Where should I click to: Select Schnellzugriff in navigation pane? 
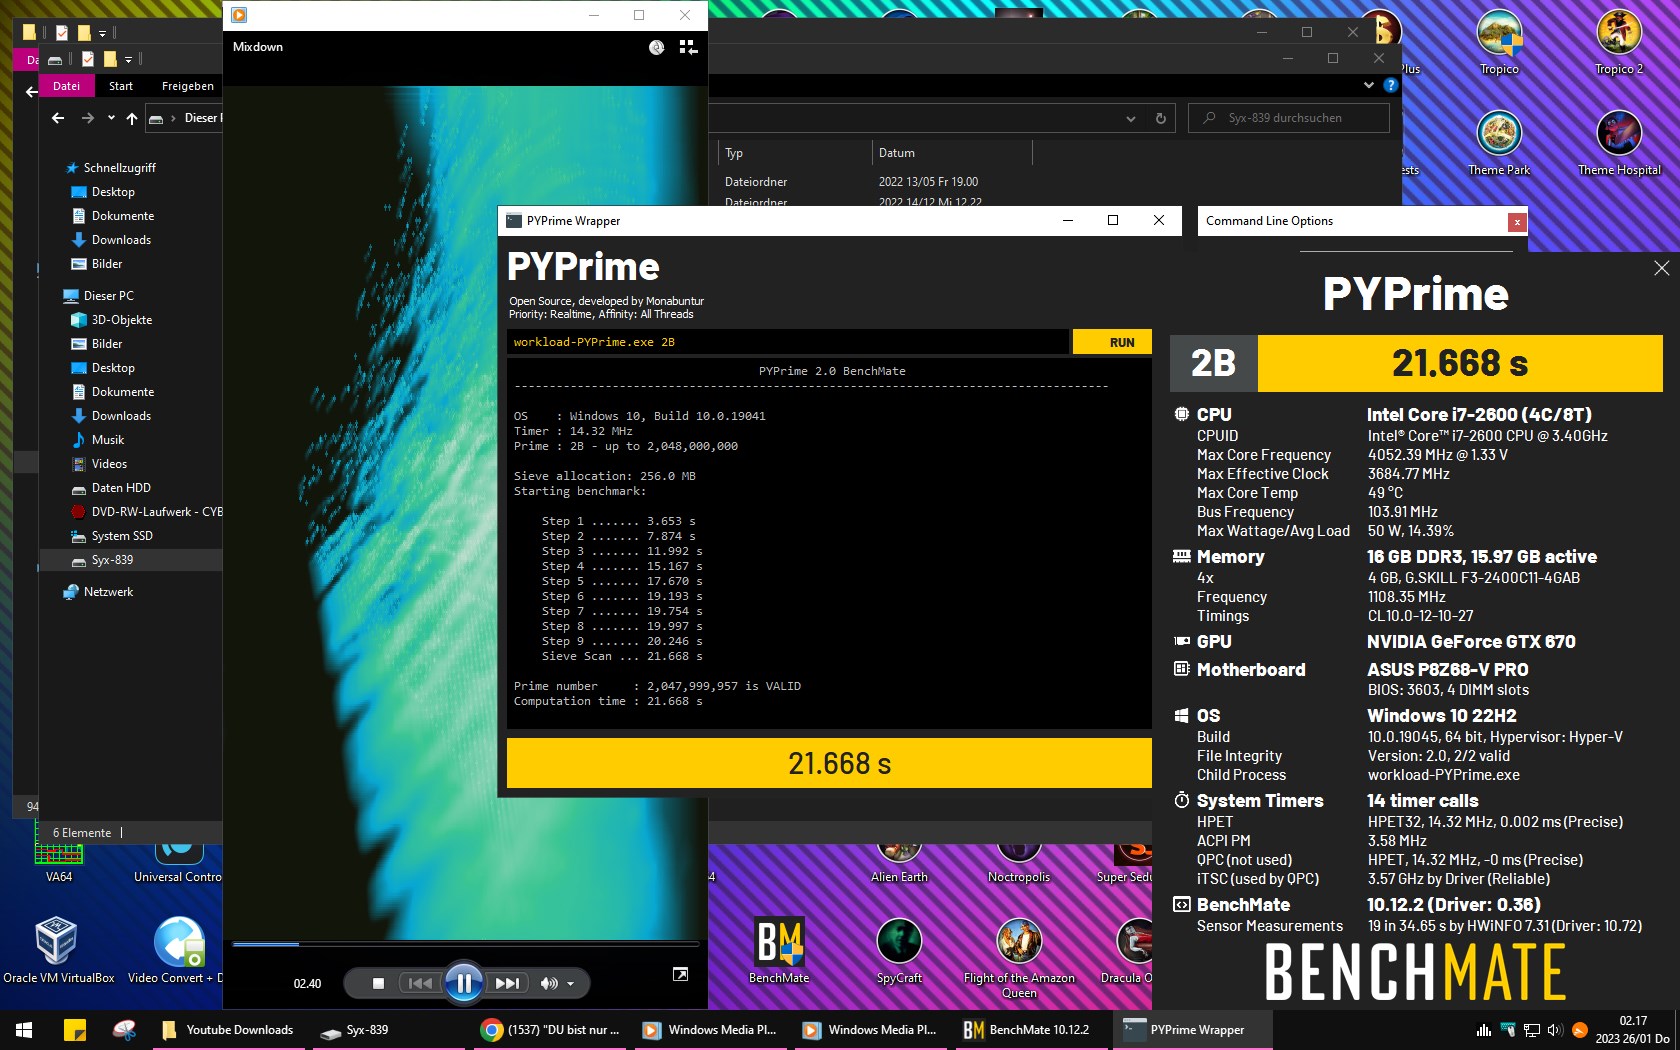[x=119, y=168]
